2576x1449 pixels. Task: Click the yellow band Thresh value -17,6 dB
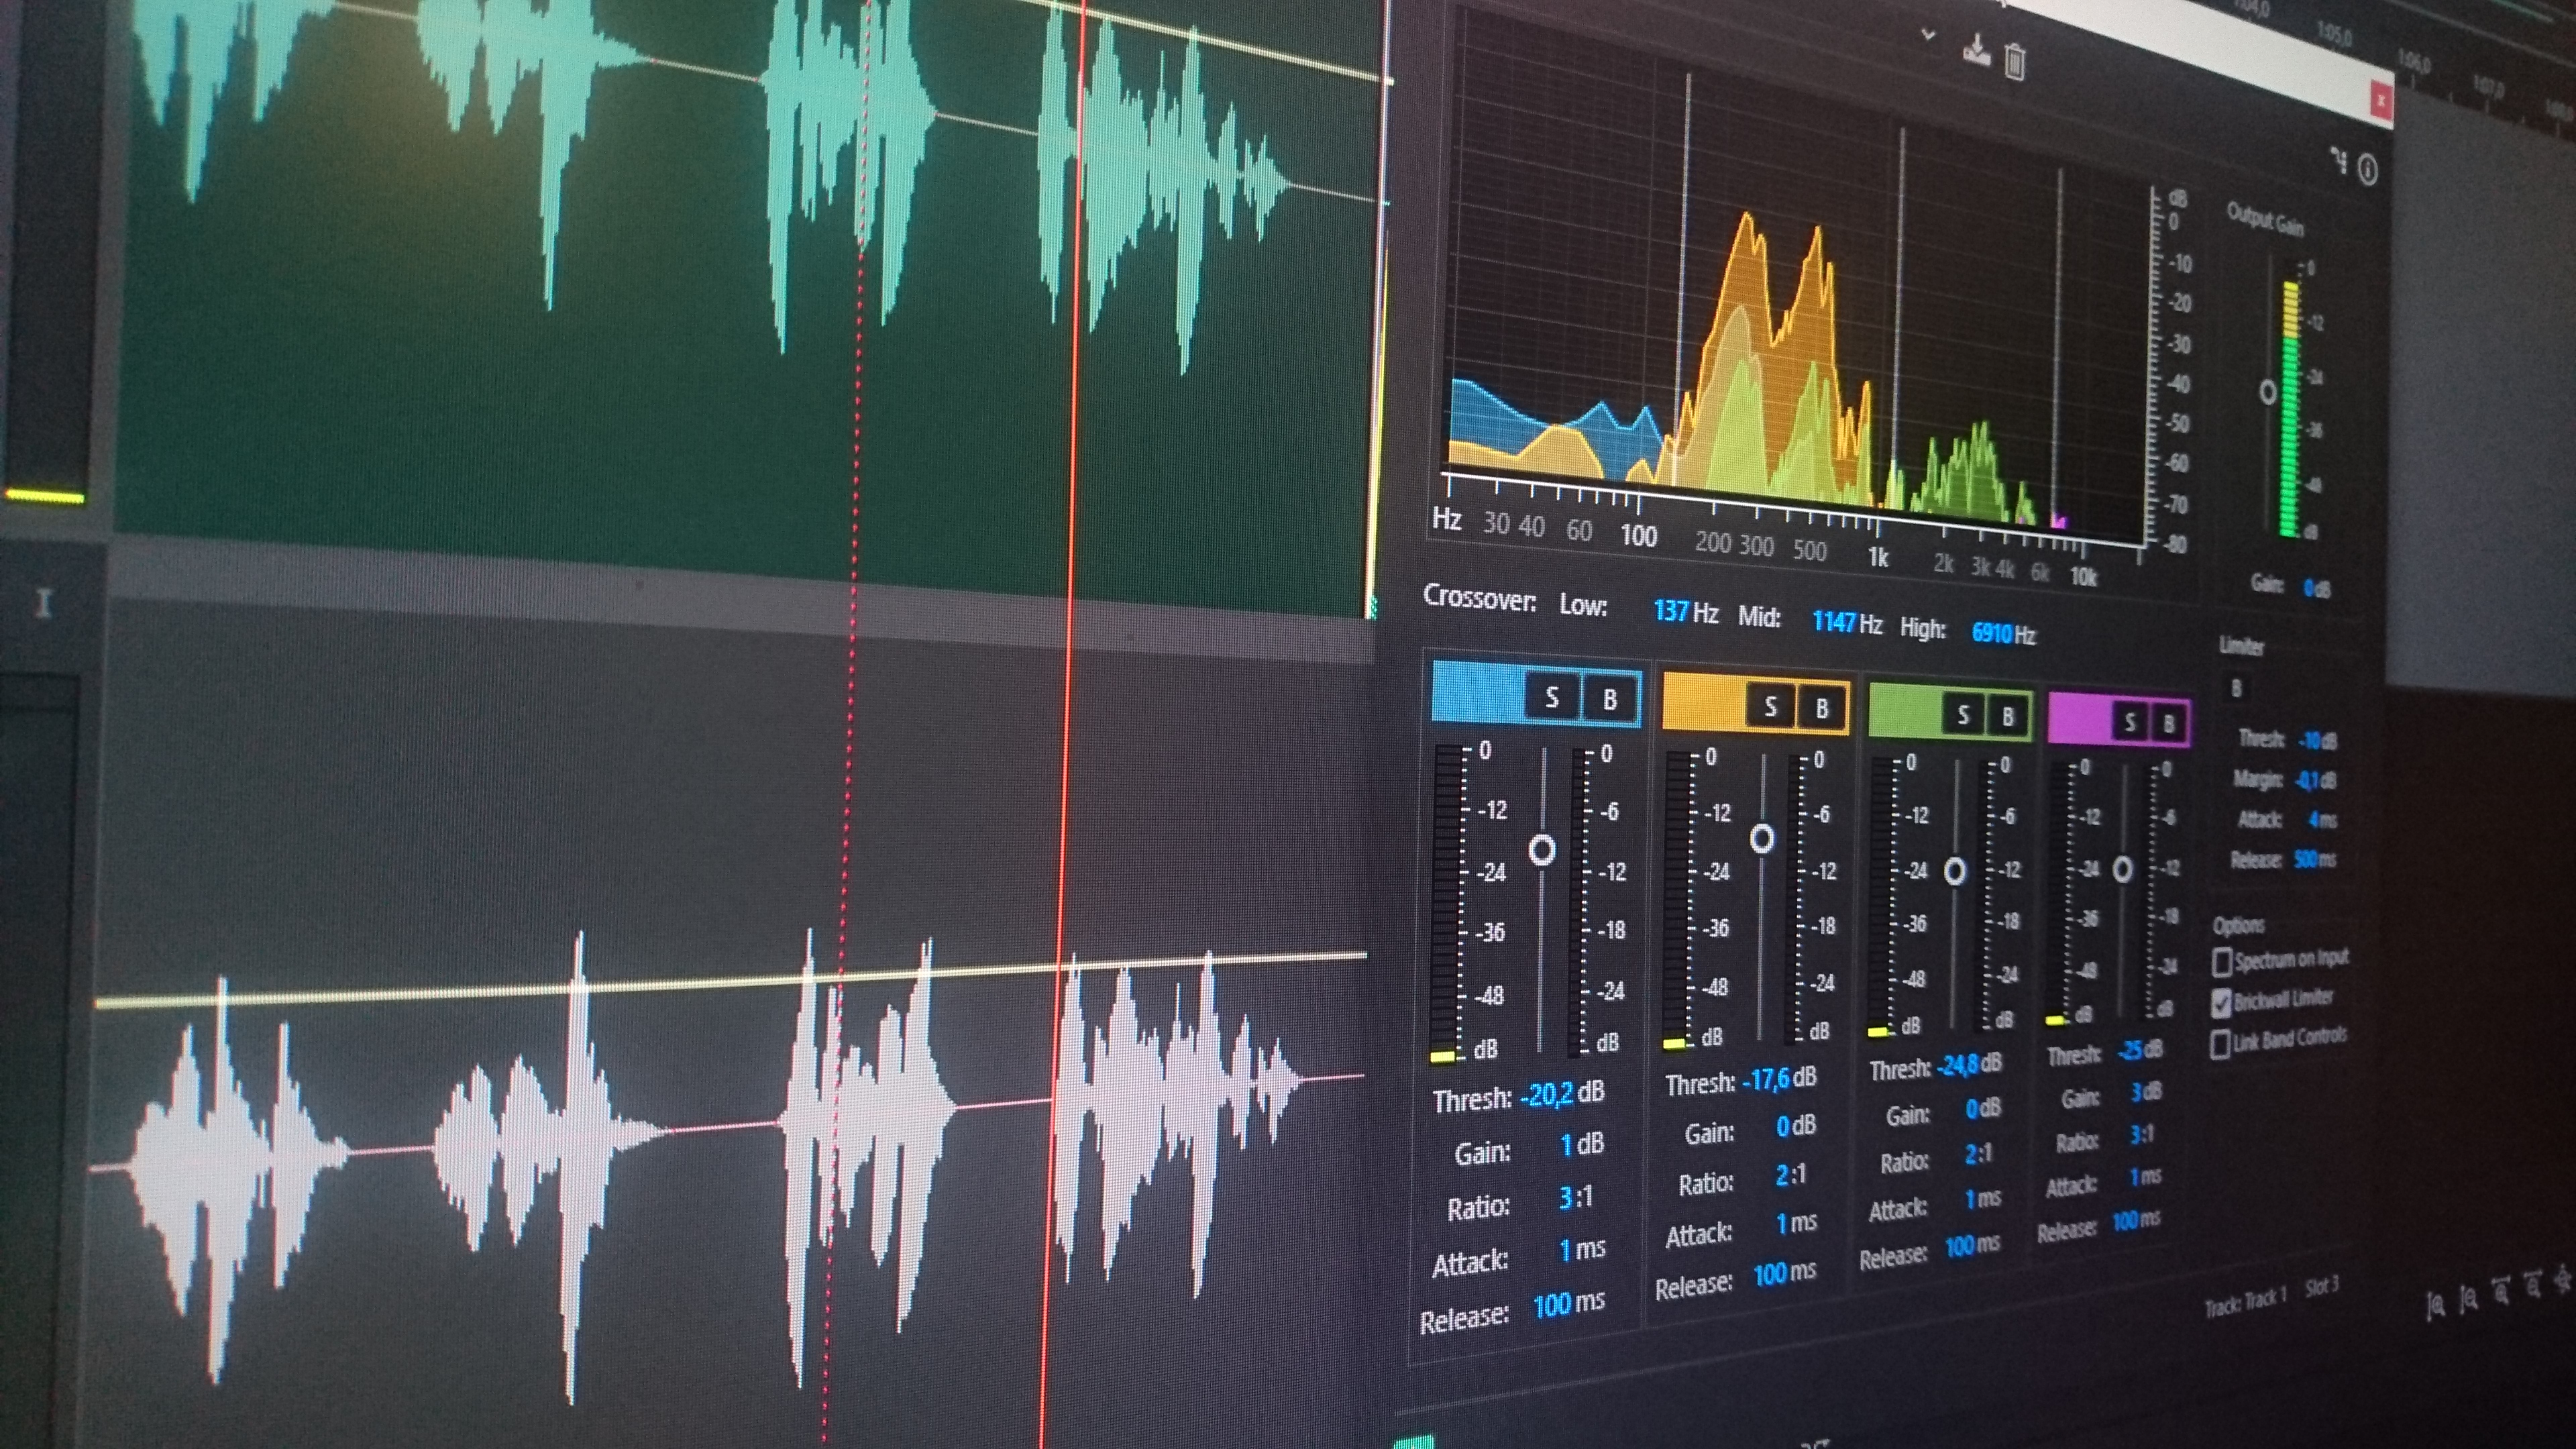1779,1079
